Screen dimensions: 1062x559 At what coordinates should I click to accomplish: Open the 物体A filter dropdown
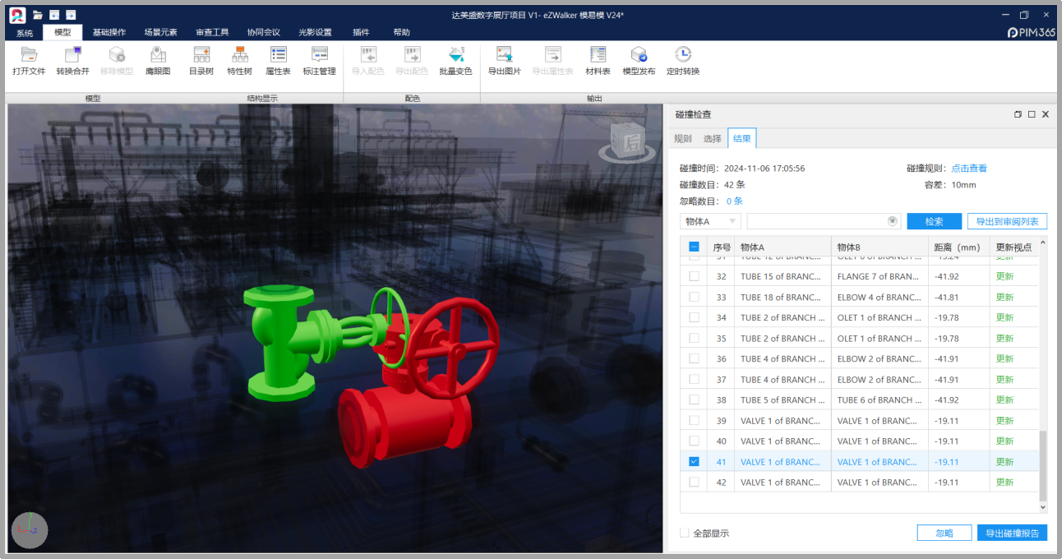710,221
